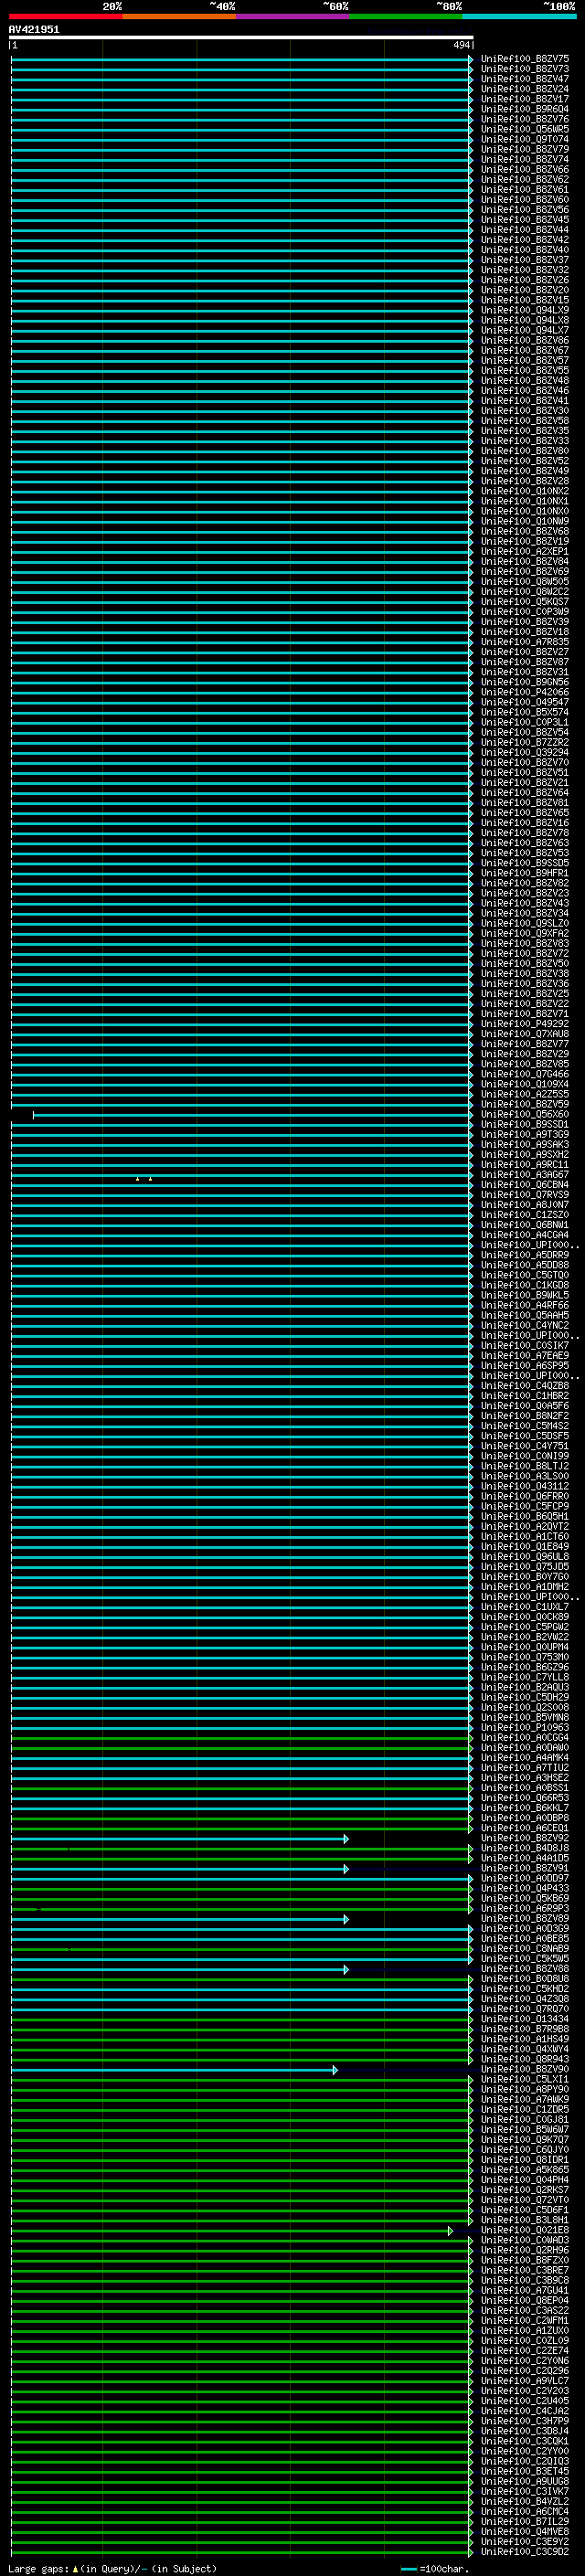585x2576 pixels.
Task: Open hit UniRef100_Q56WR5
Action: 525,129
